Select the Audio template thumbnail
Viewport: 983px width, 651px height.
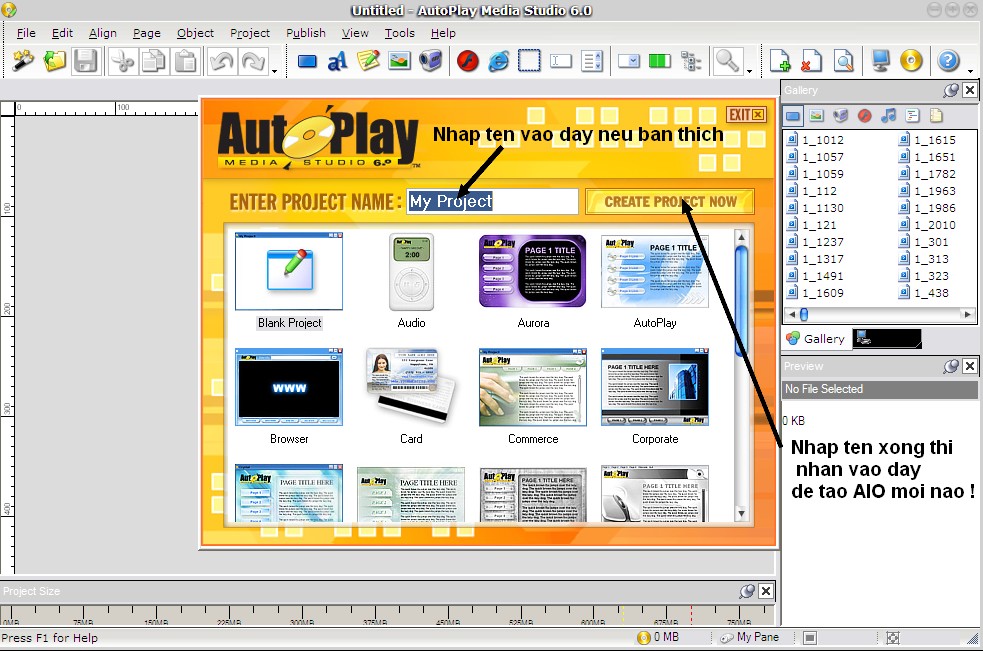tap(411, 272)
